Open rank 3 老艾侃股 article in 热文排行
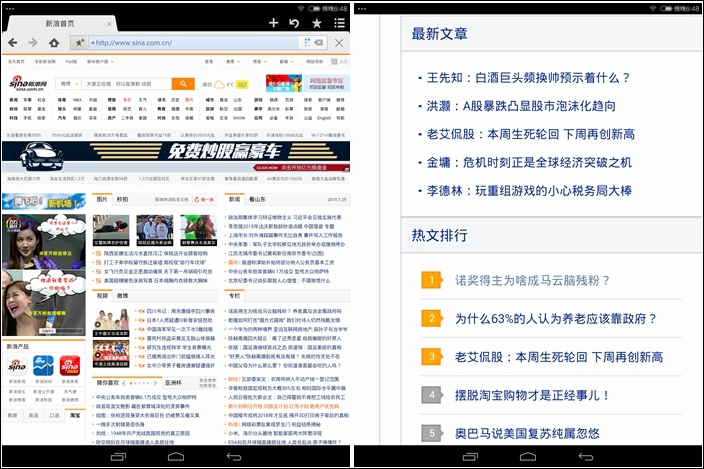This screenshot has height=469, width=704. click(559, 357)
